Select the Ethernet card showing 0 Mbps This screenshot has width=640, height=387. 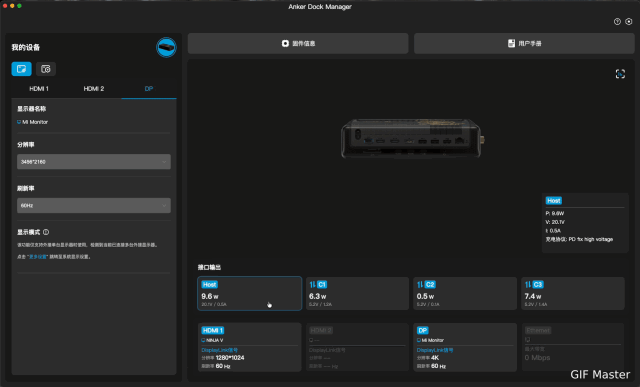point(573,347)
